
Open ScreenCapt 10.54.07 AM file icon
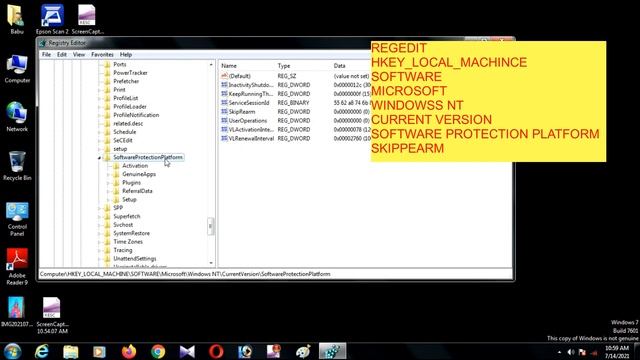click(x=52, y=316)
